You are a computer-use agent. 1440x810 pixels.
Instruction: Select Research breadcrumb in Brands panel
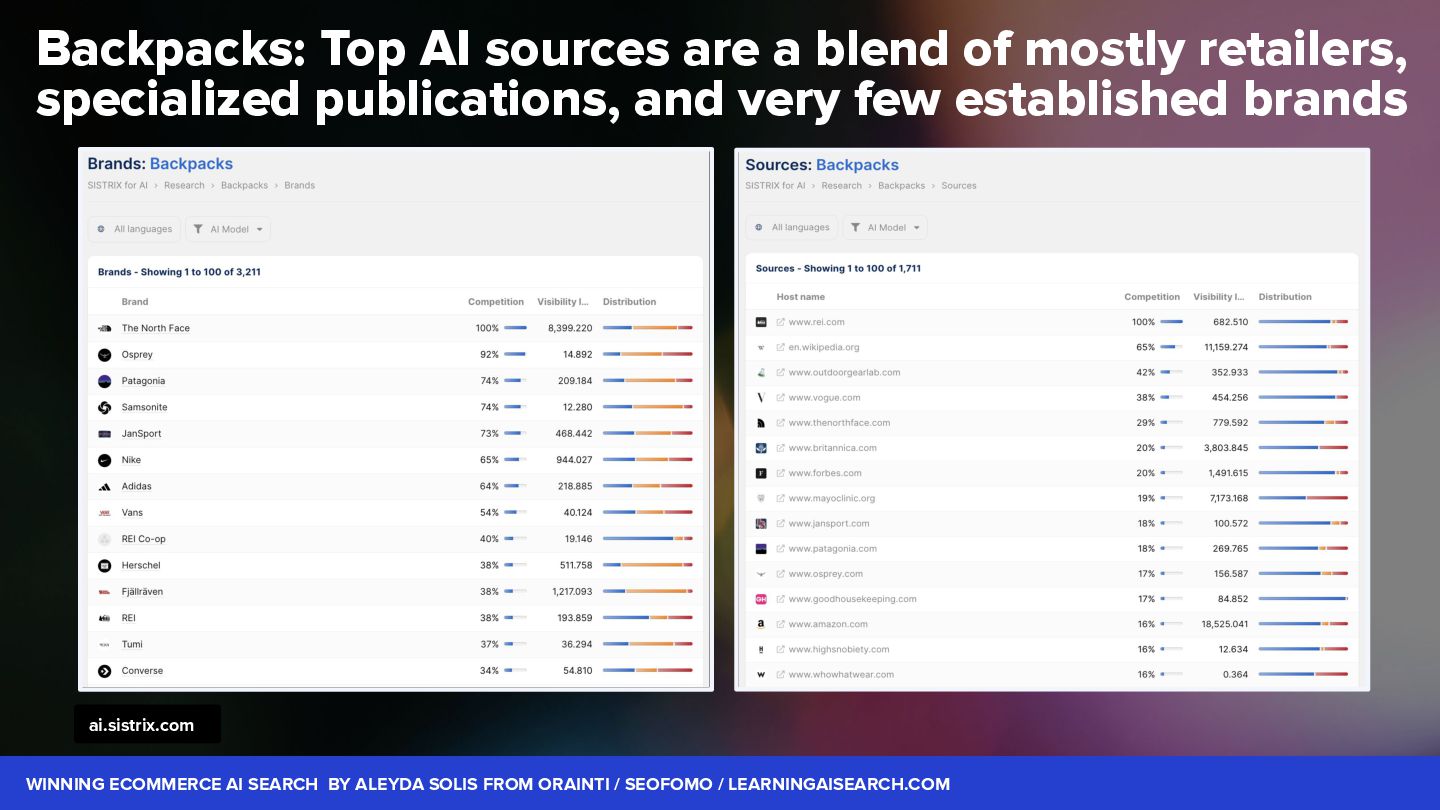click(184, 185)
